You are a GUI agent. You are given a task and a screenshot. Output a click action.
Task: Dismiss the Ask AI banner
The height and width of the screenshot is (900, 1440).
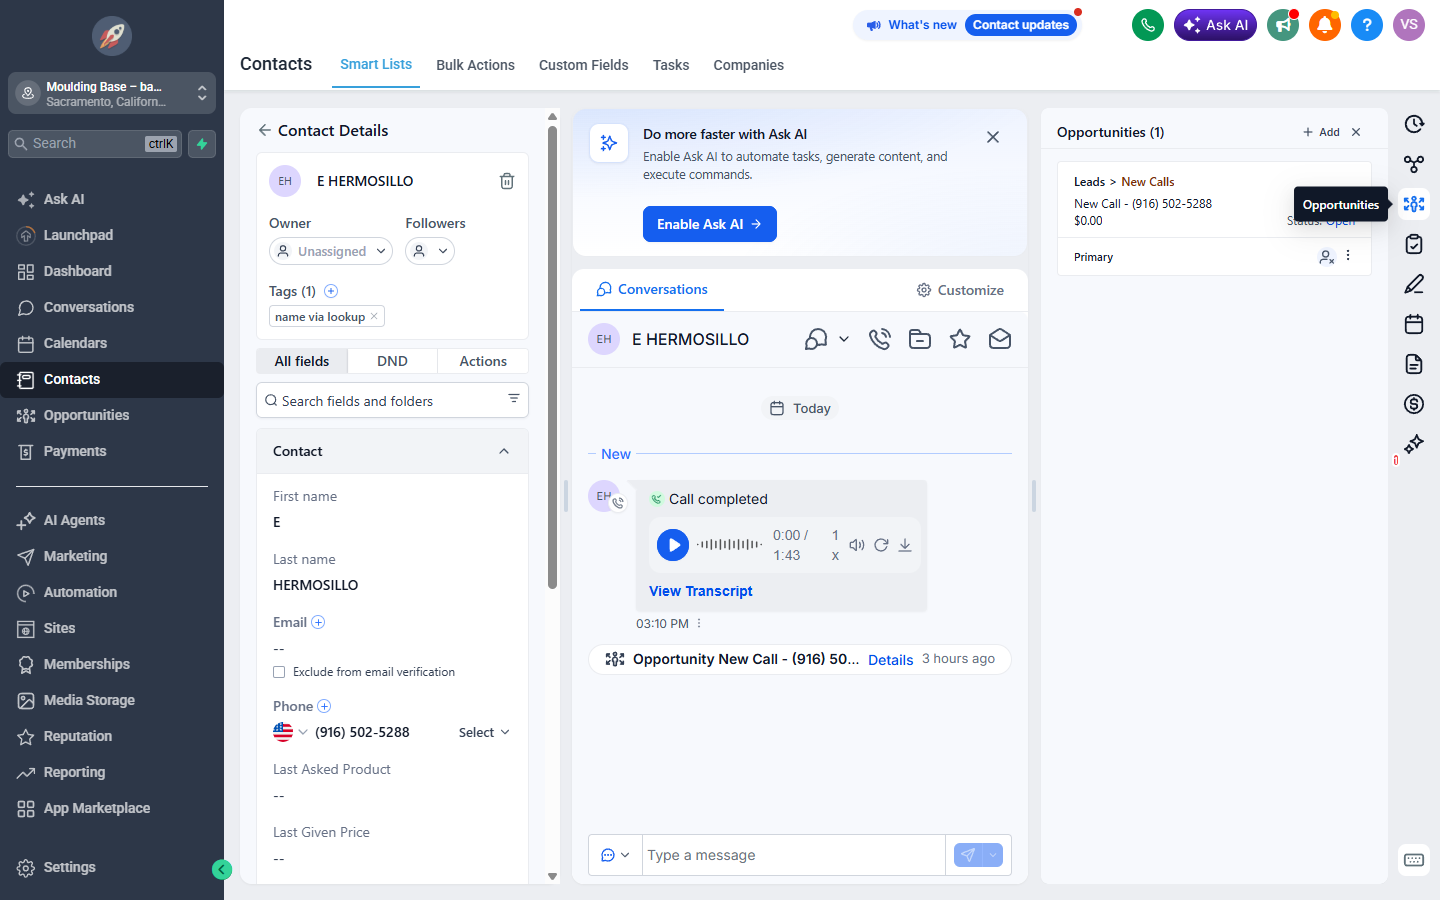[993, 137]
